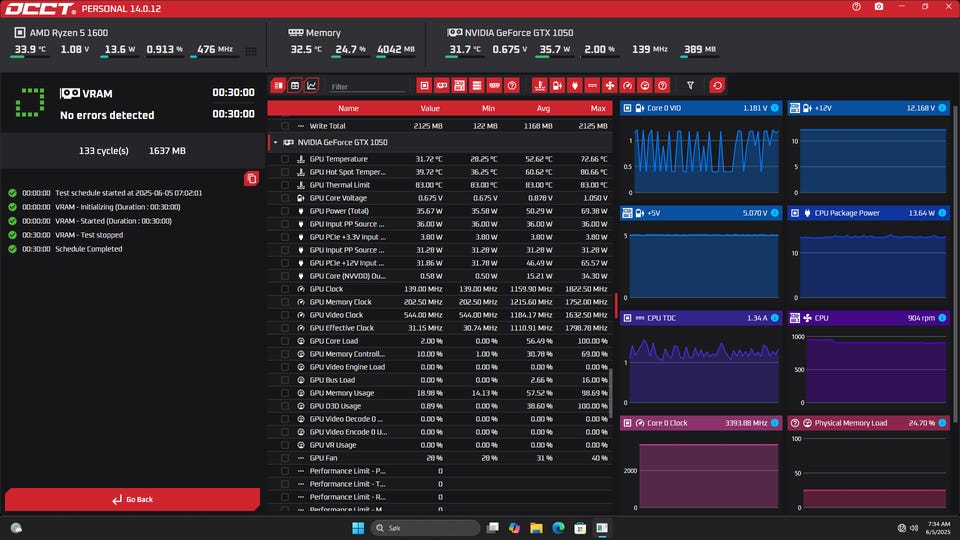Sort table by Avg column
This screenshot has width=960, height=540.
coord(543,108)
